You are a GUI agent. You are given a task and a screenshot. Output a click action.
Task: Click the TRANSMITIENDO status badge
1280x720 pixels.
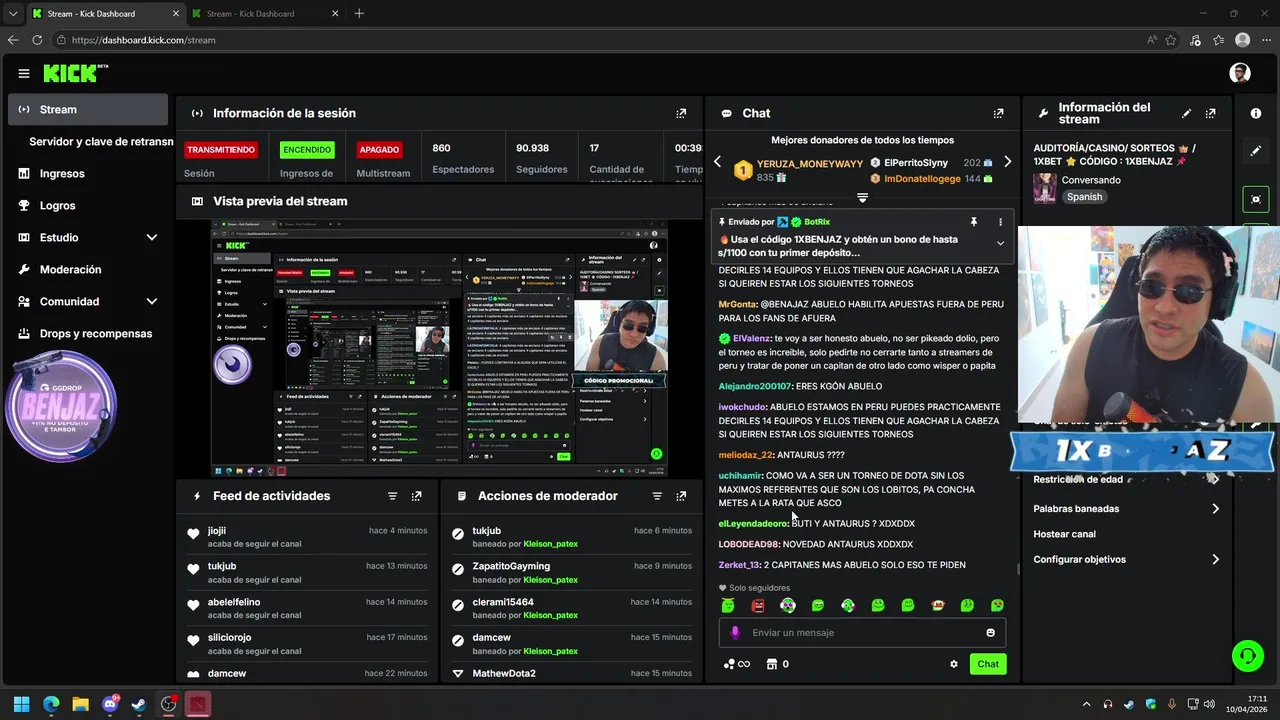[220, 150]
